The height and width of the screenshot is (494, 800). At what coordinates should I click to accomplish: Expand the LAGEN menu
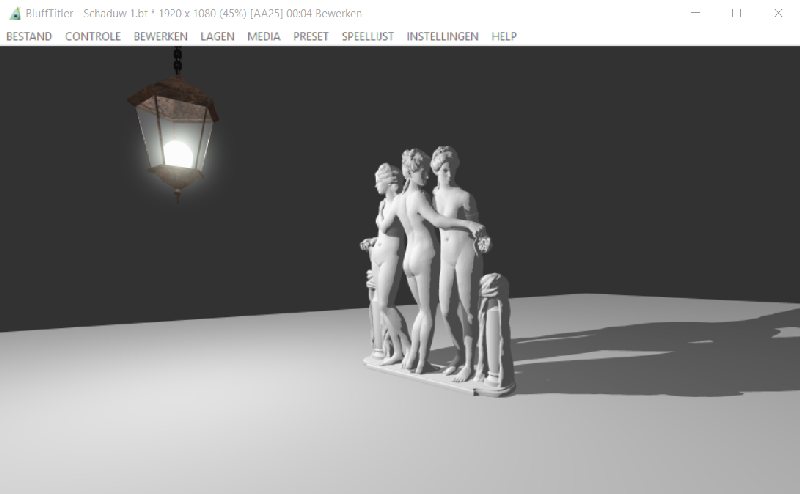point(217,36)
